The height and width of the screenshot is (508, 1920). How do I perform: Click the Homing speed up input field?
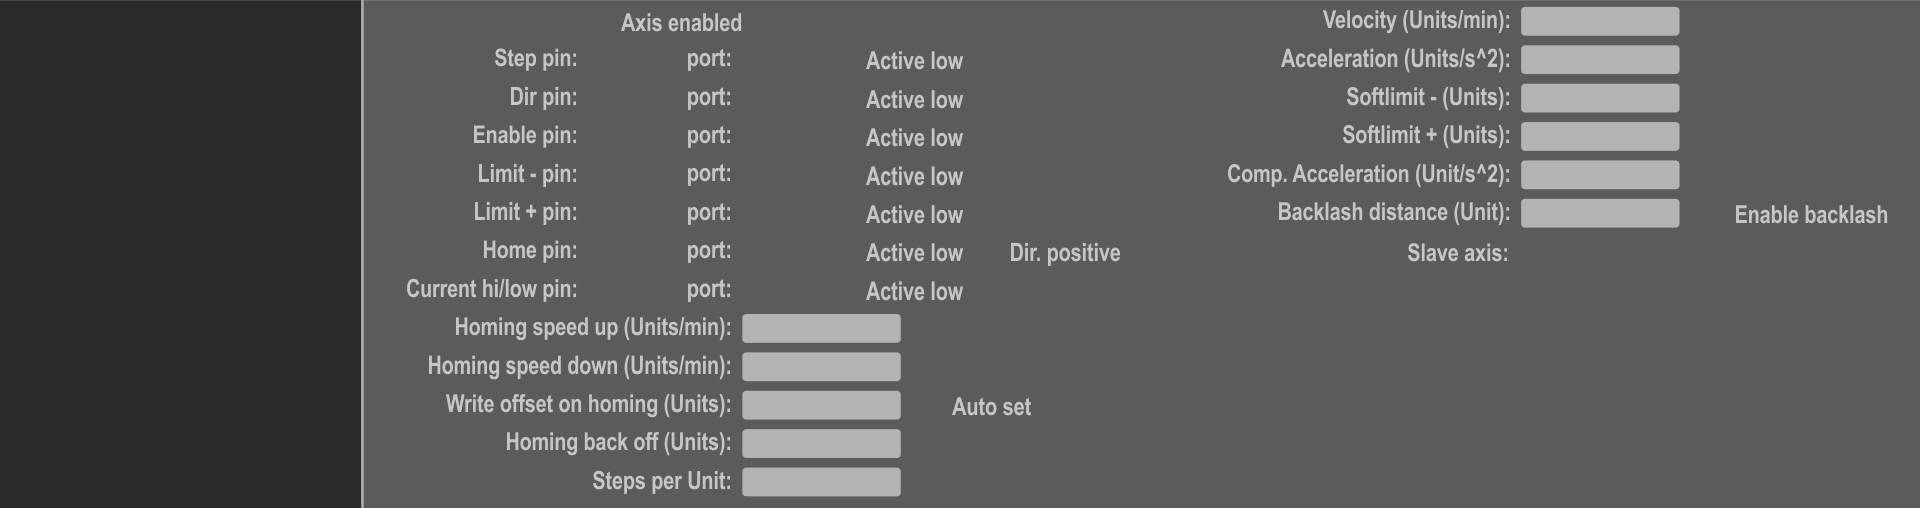[820, 328]
